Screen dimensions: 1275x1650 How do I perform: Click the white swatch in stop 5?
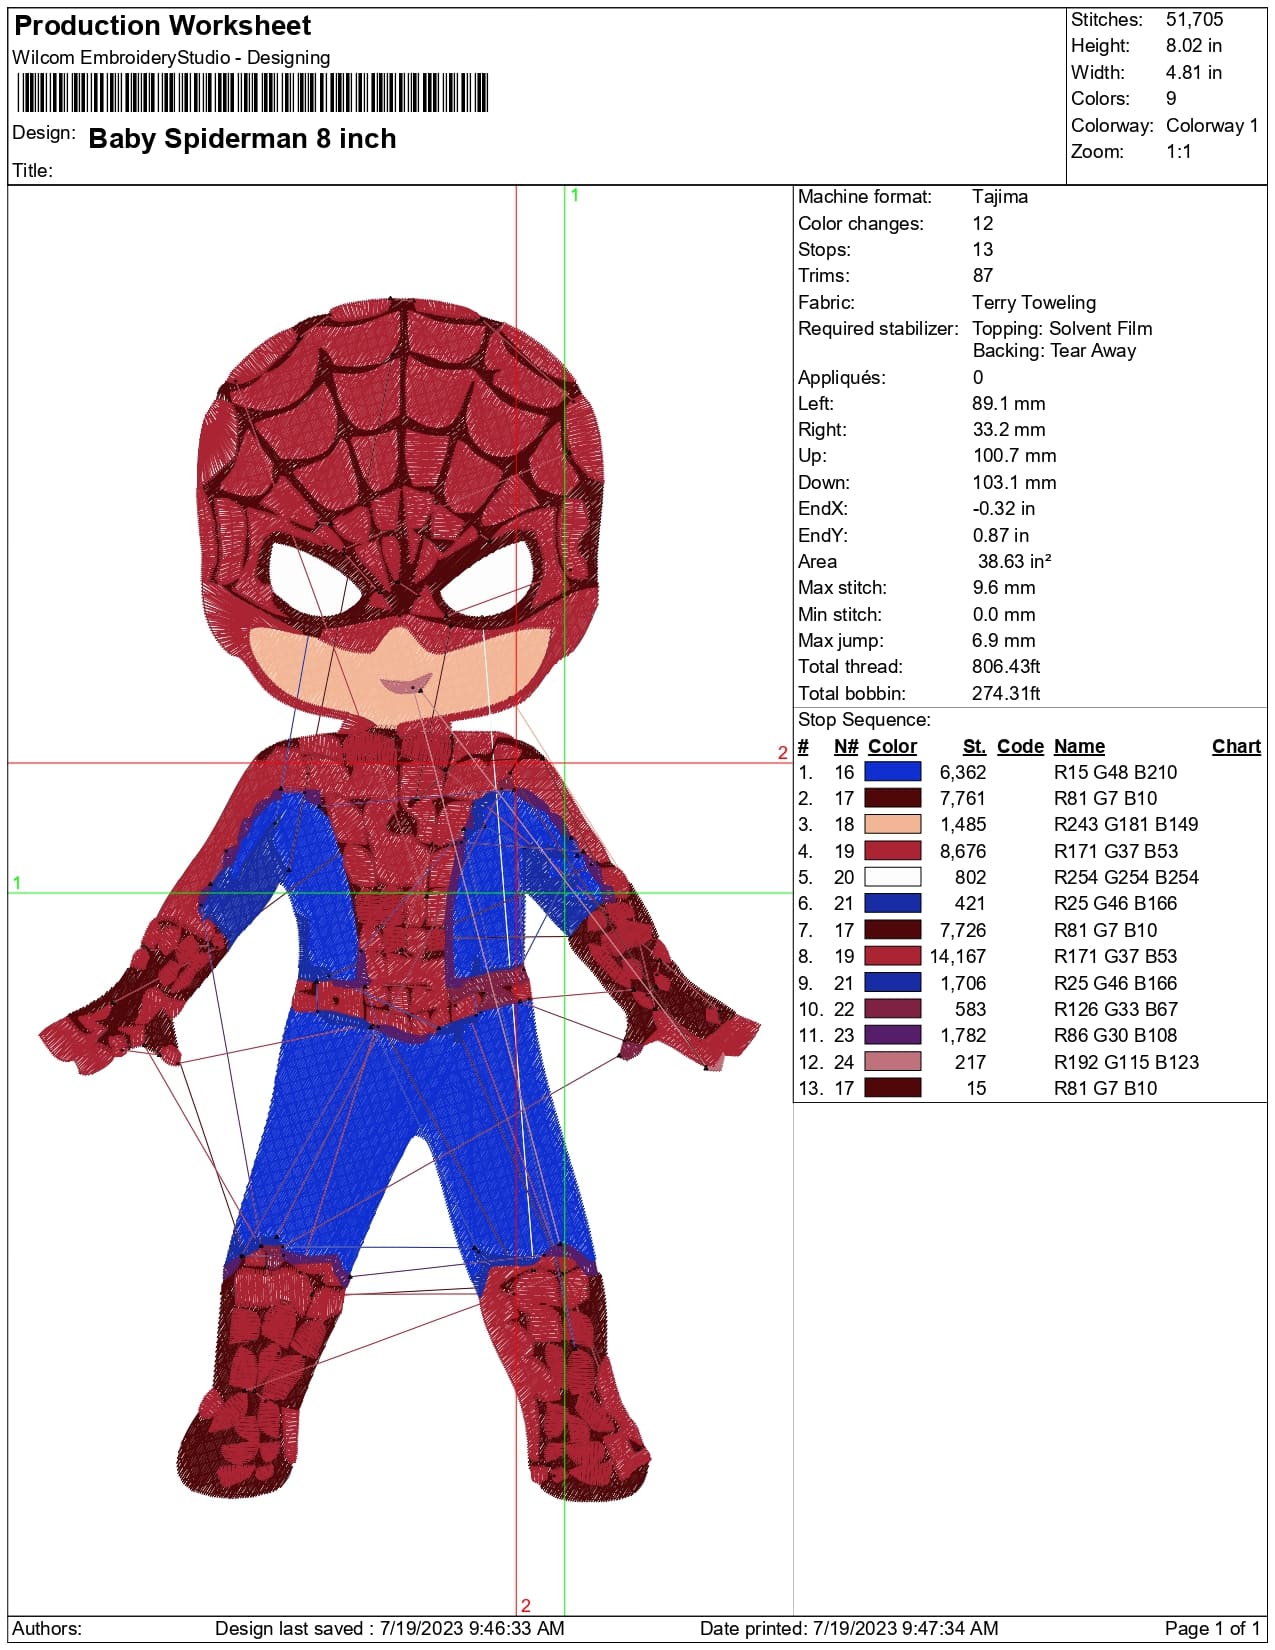(x=892, y=877)
